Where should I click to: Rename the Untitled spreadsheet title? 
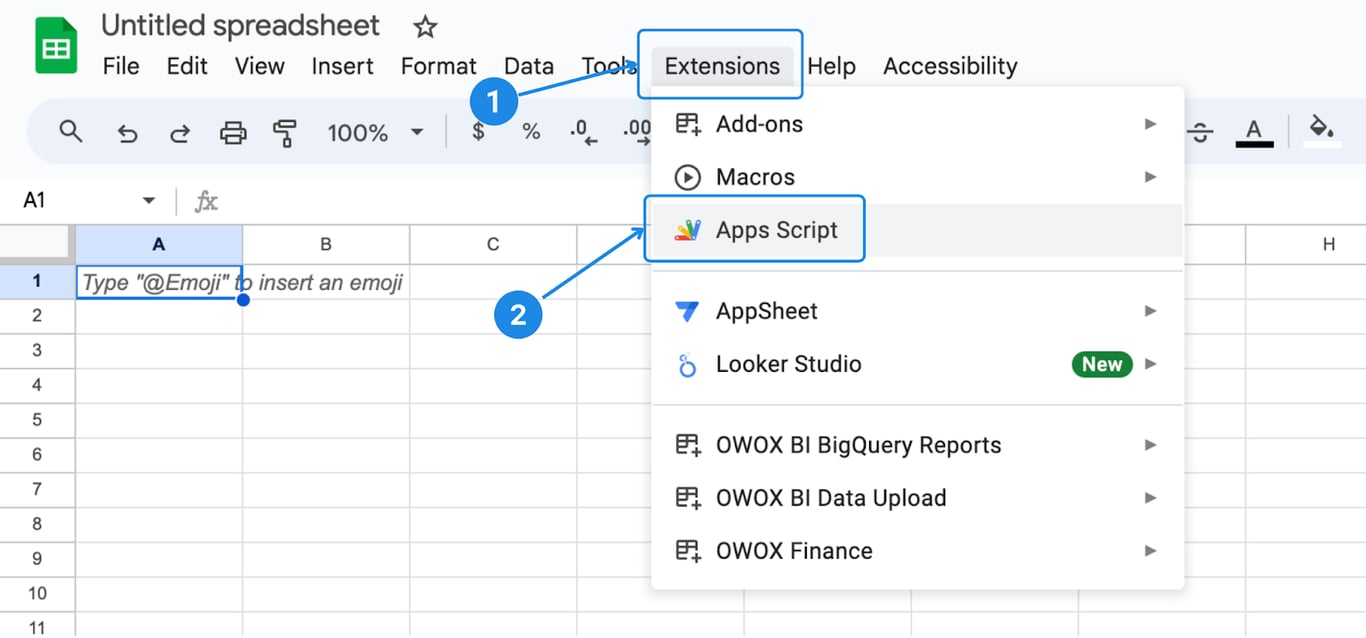(x=240, y=25)
